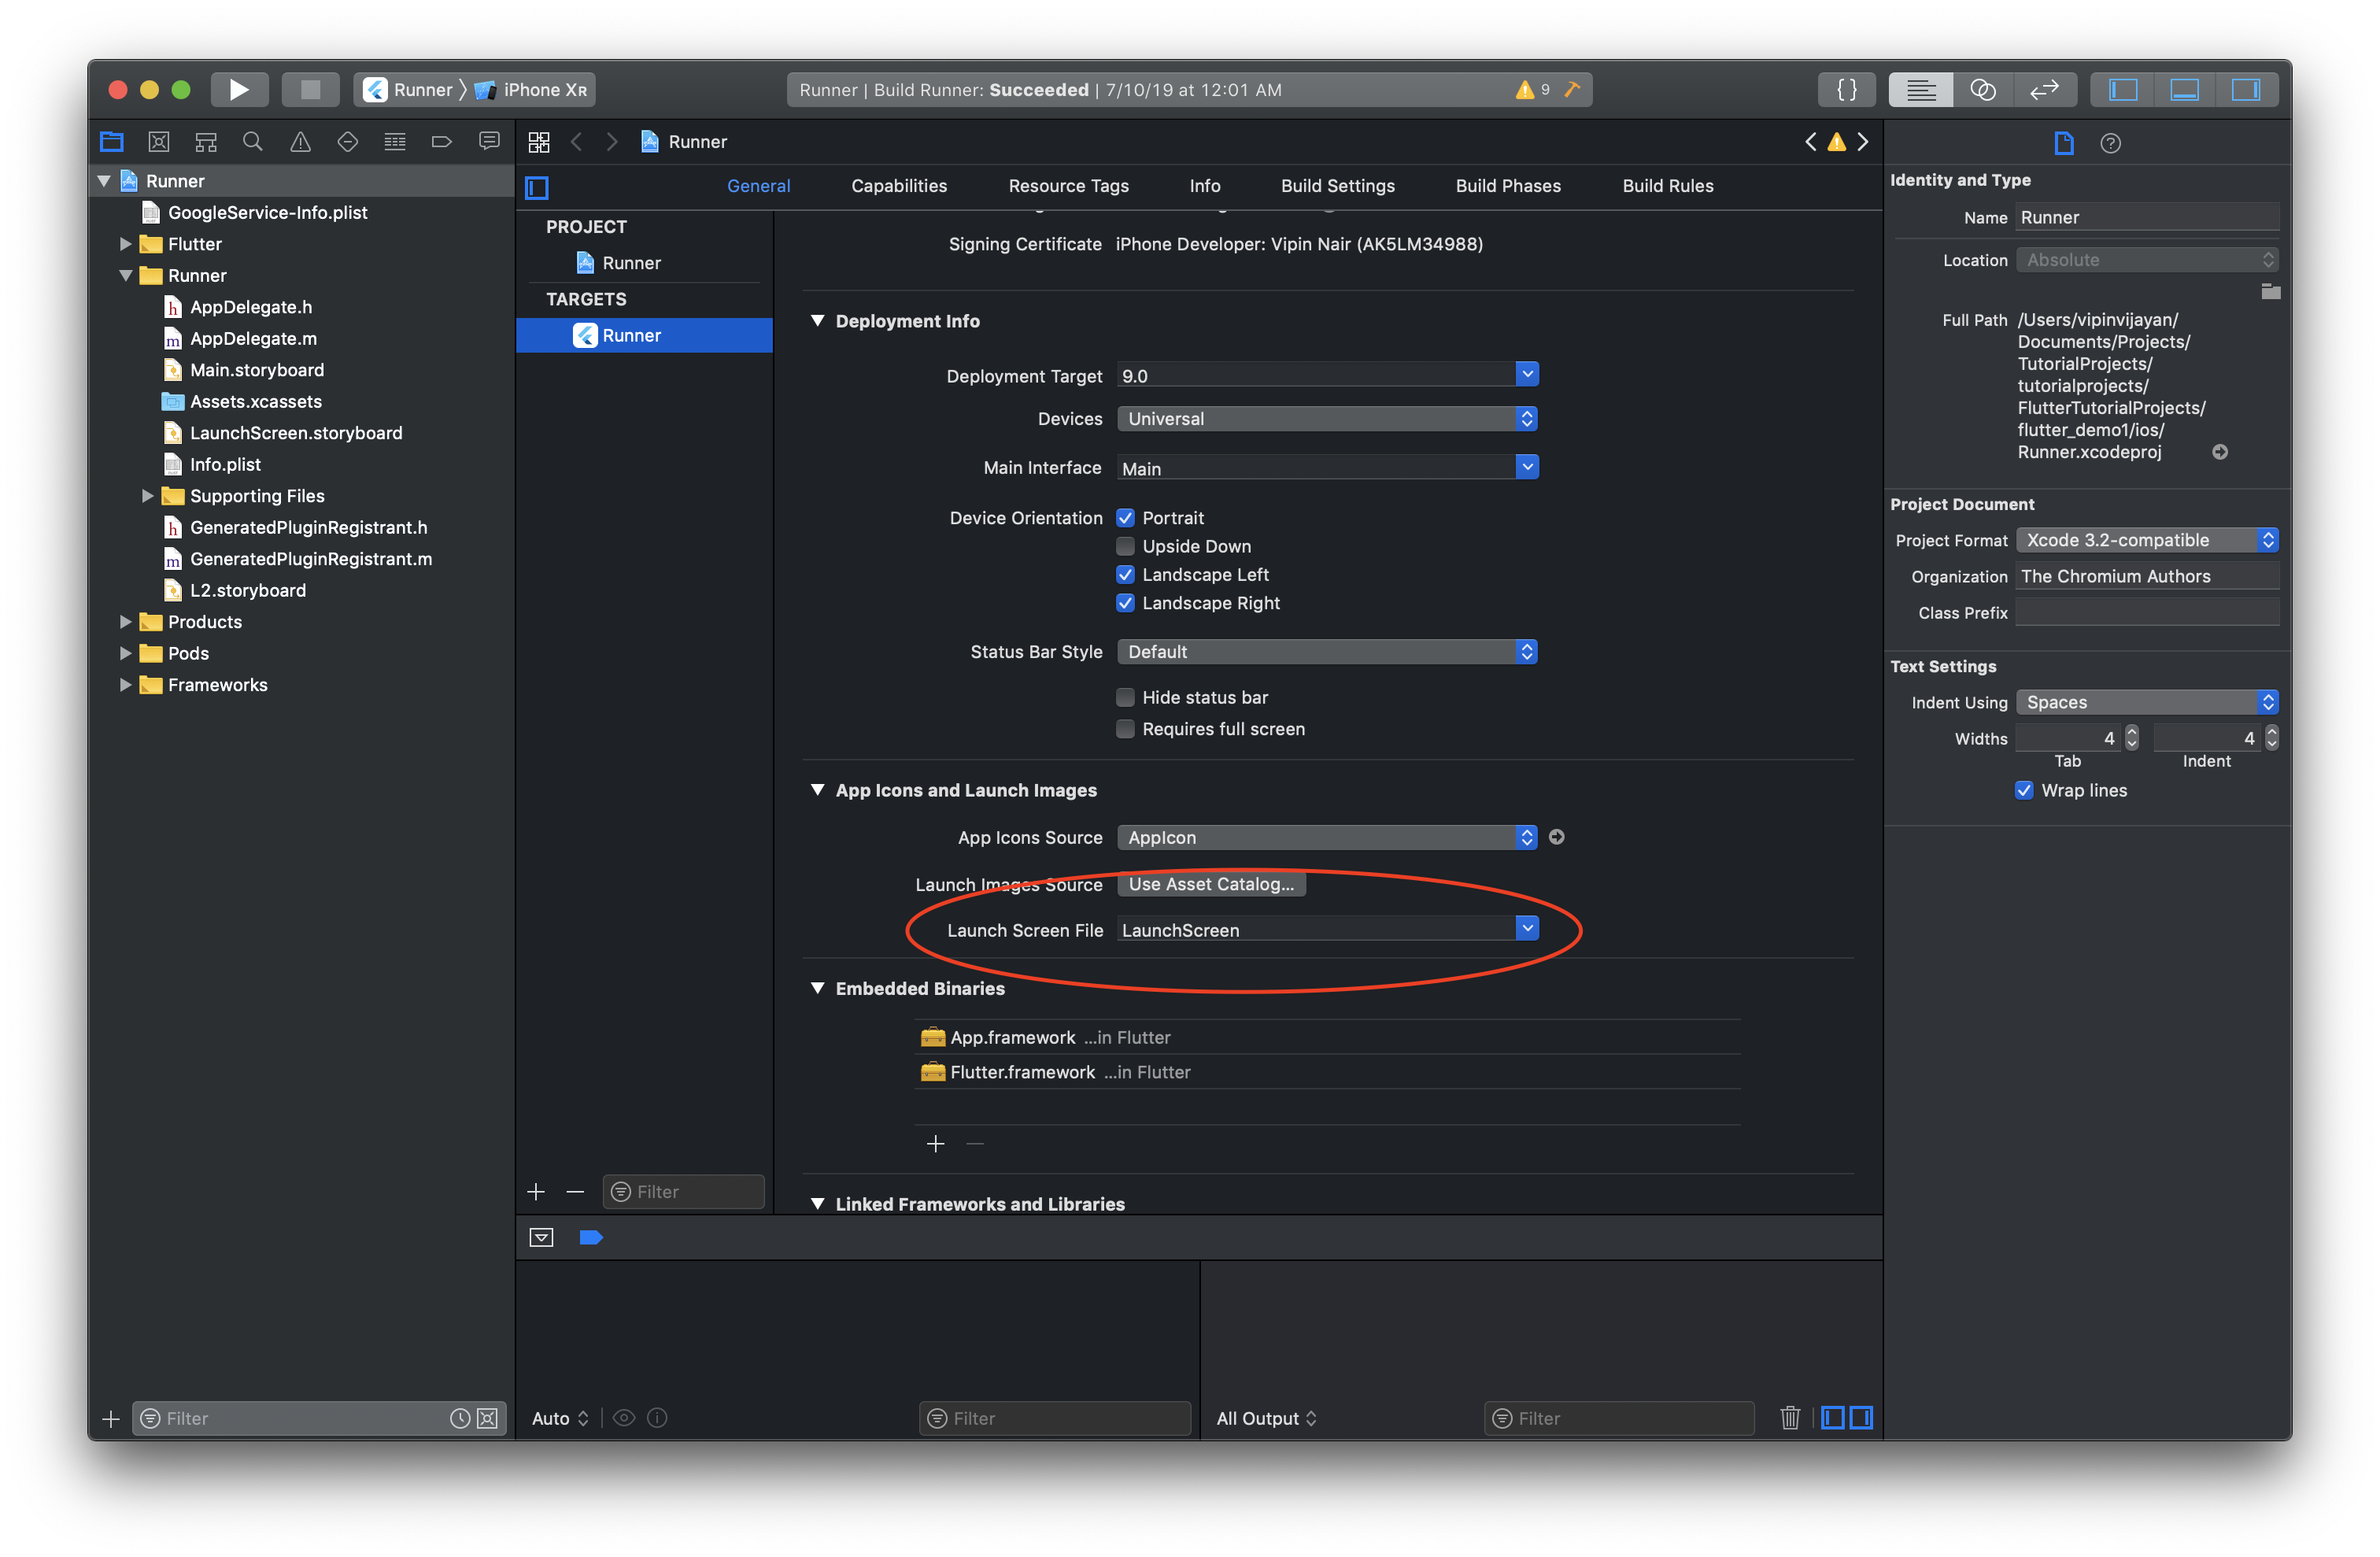The image size is (2380, 1557).
Task: Toggle Wrap lines checkbox
Action: (x=2025, y=790)
